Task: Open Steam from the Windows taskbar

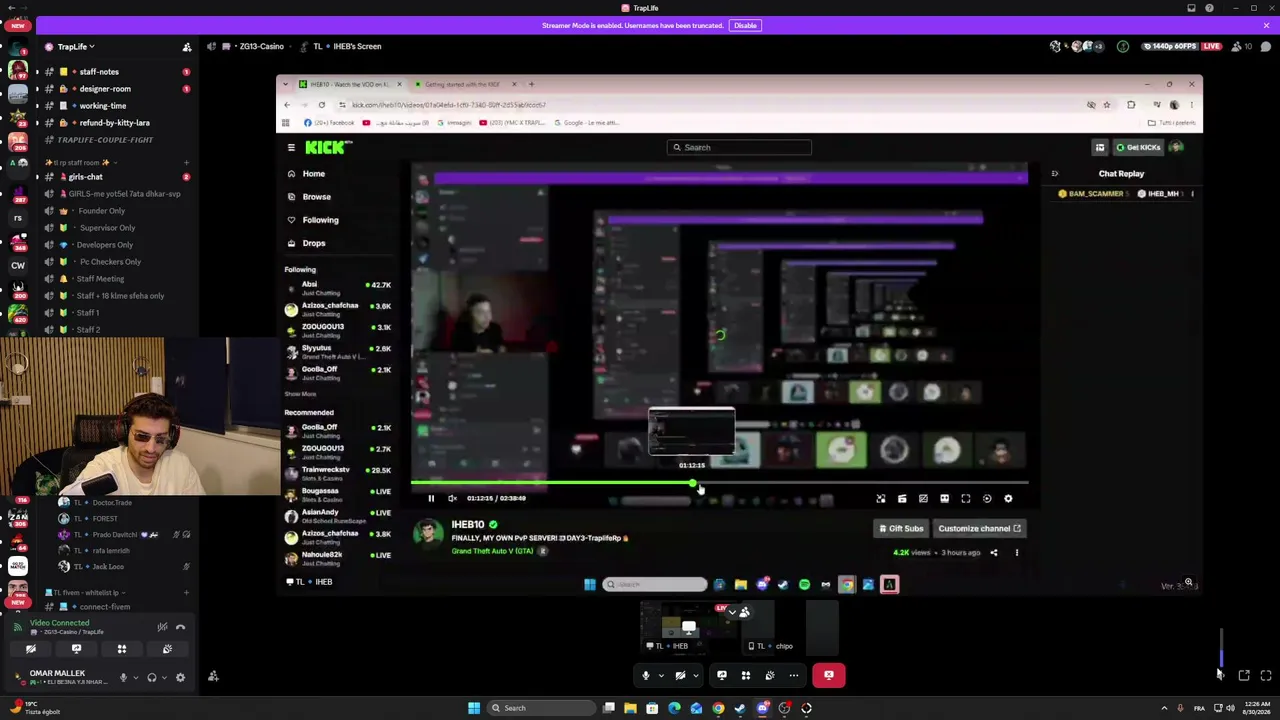Action: coord(740,708)
